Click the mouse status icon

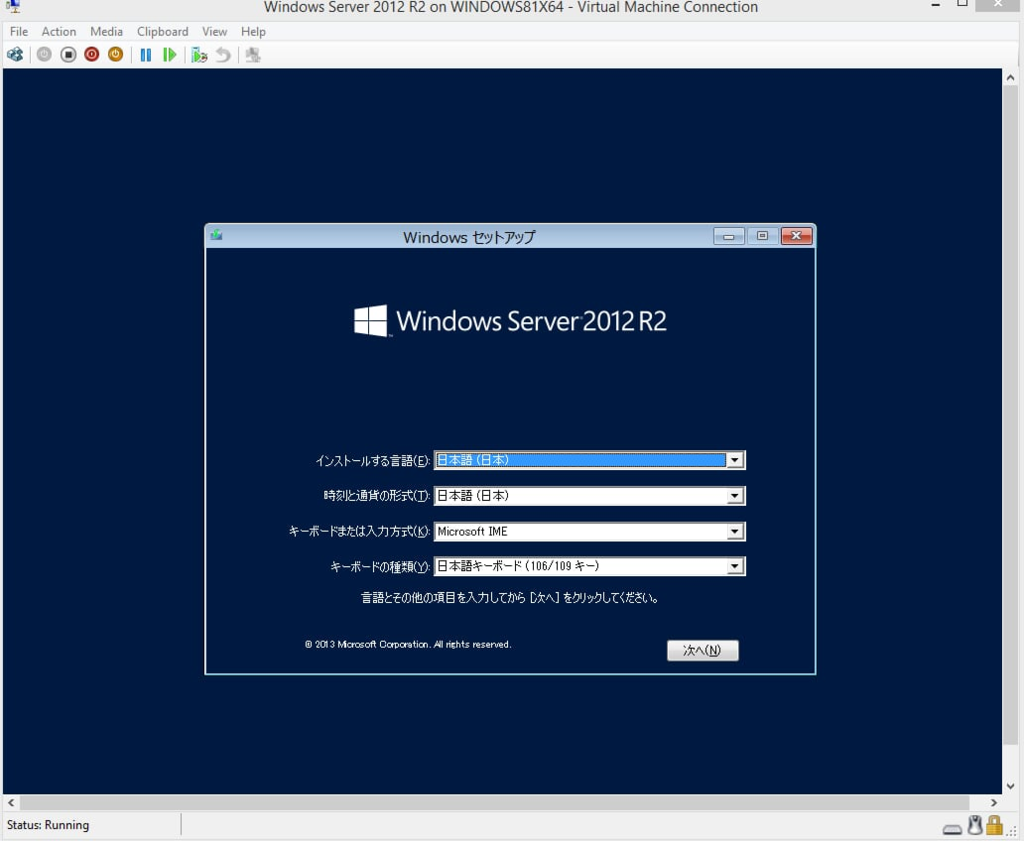975,825
